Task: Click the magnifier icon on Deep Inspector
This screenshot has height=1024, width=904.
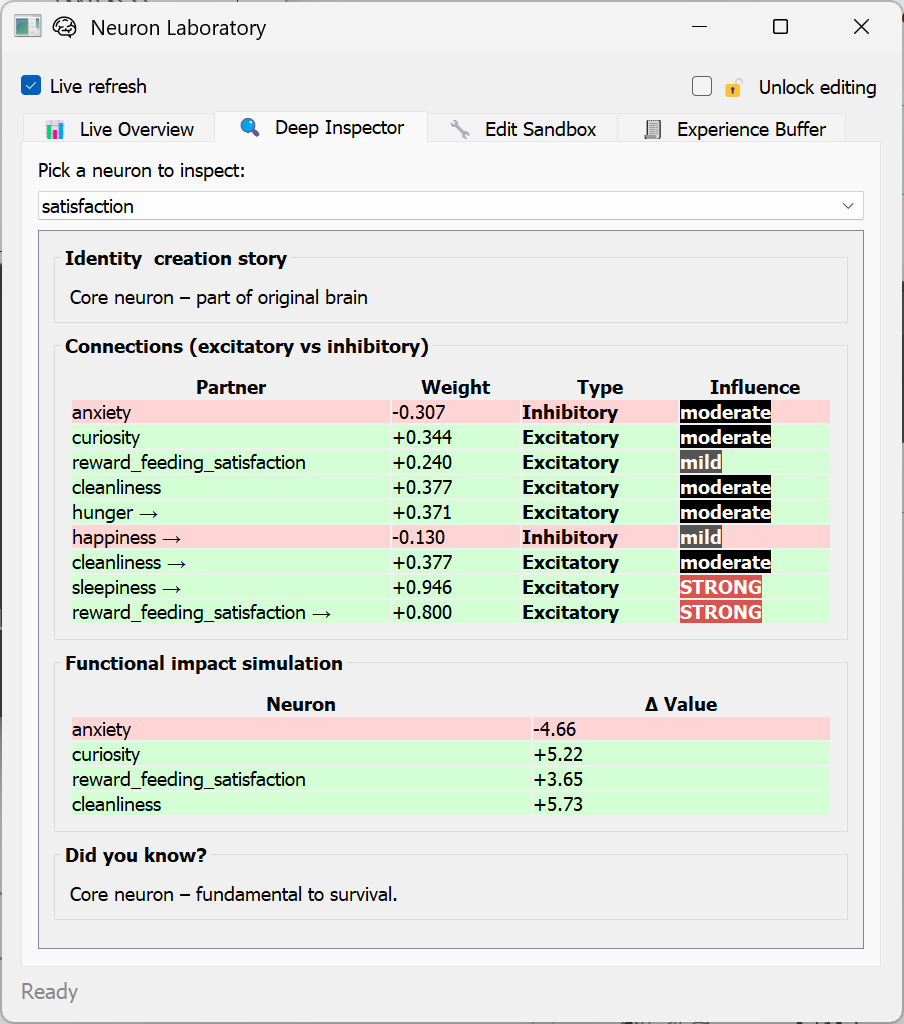Action: [x=250, y=127]
